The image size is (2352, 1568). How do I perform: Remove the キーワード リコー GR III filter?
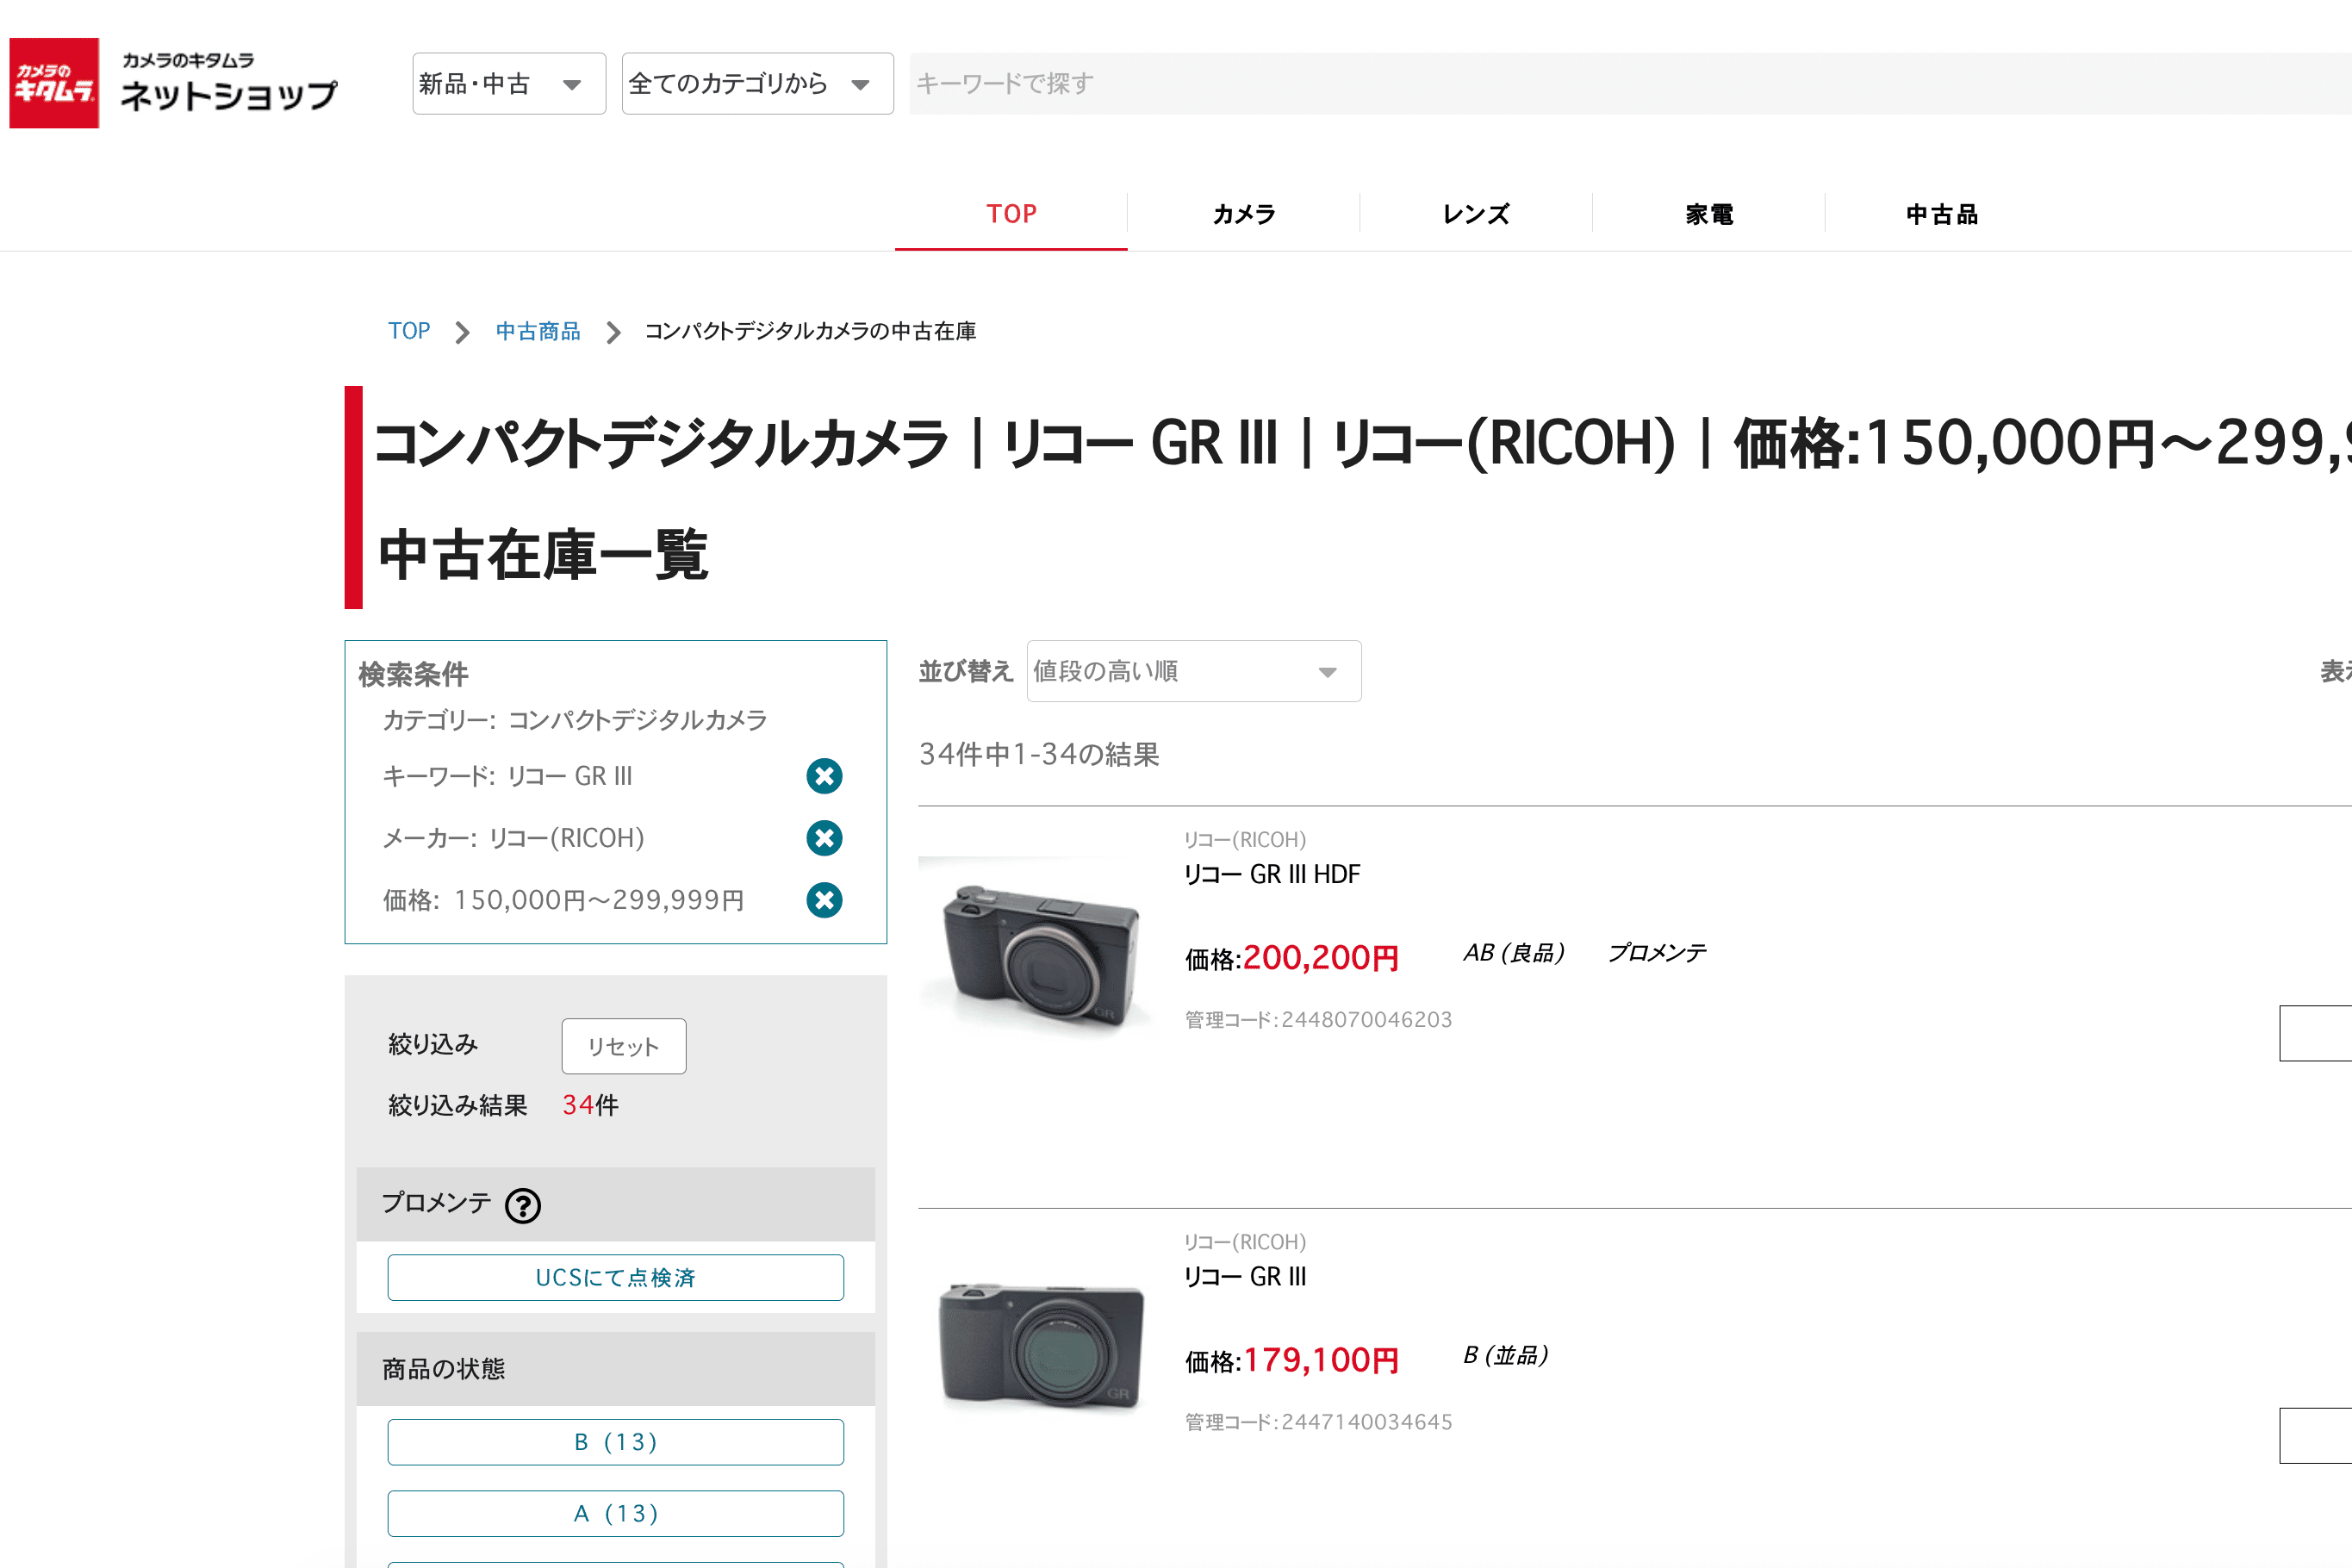coord(823,776)
